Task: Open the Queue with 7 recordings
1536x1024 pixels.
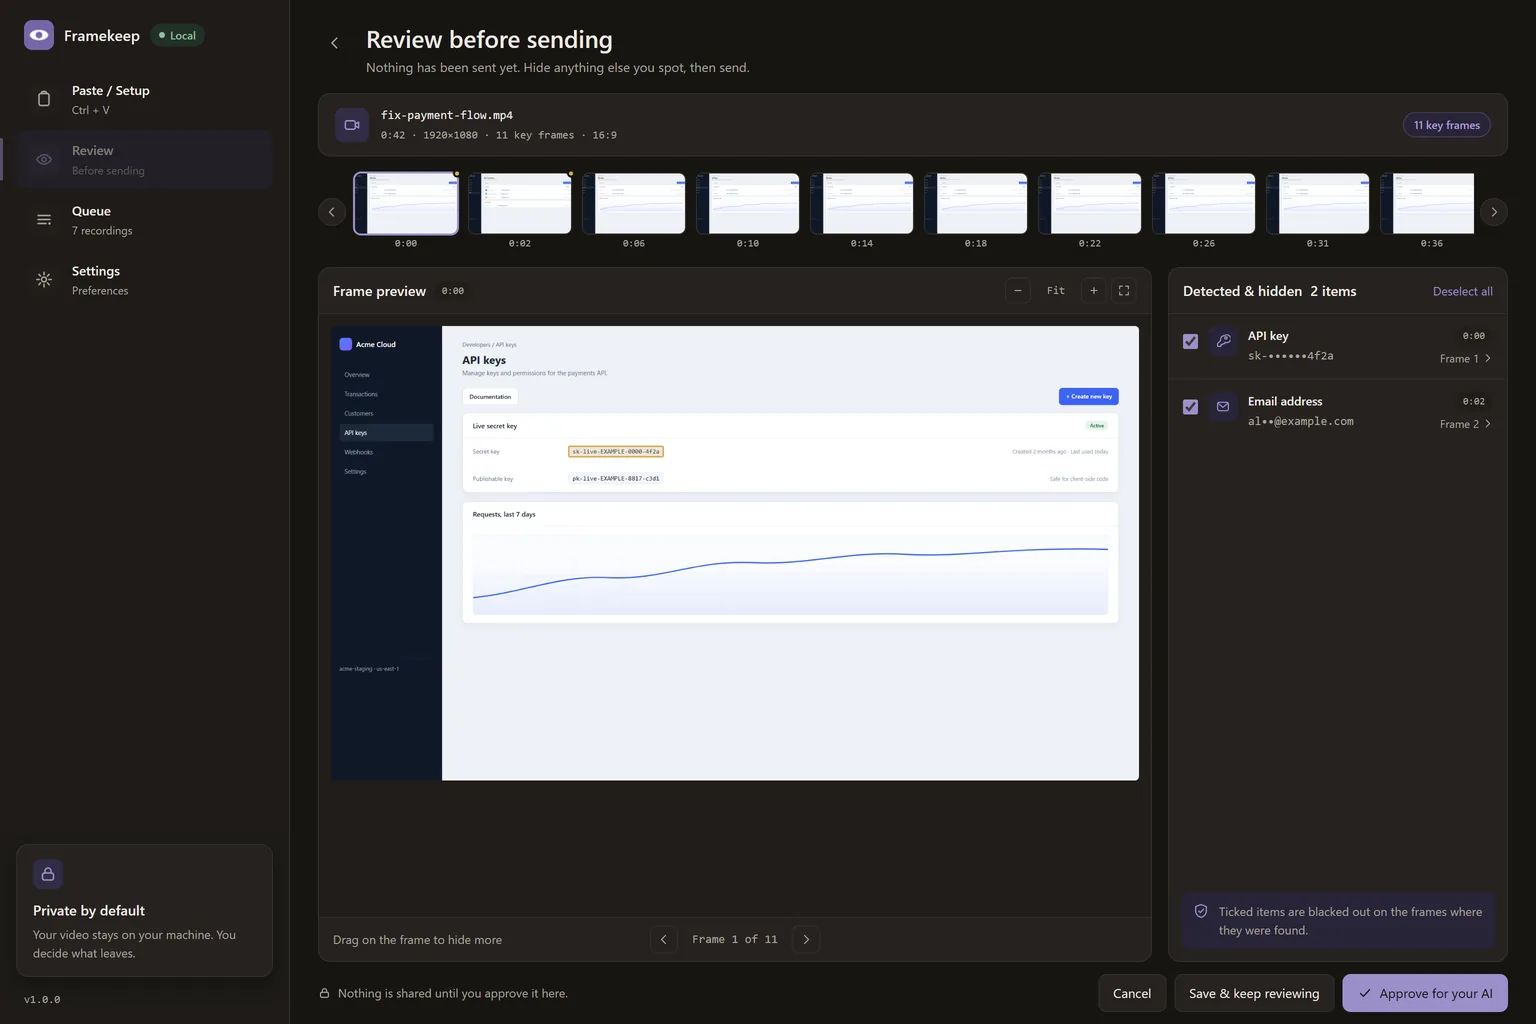Action: (x=144, y=220)
